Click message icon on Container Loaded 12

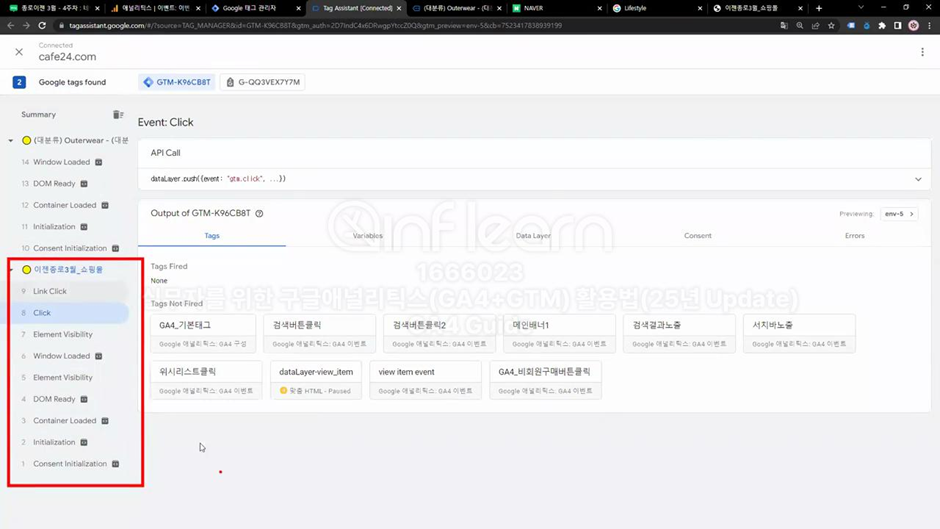click(105, 205)
